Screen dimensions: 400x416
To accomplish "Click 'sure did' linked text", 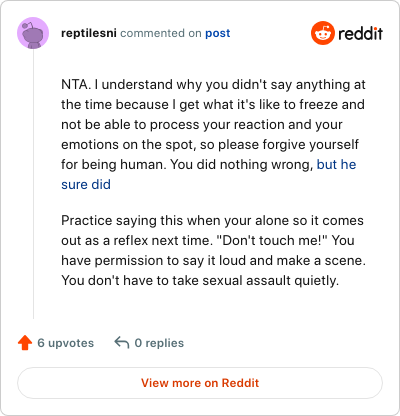I will pos(86,184).
